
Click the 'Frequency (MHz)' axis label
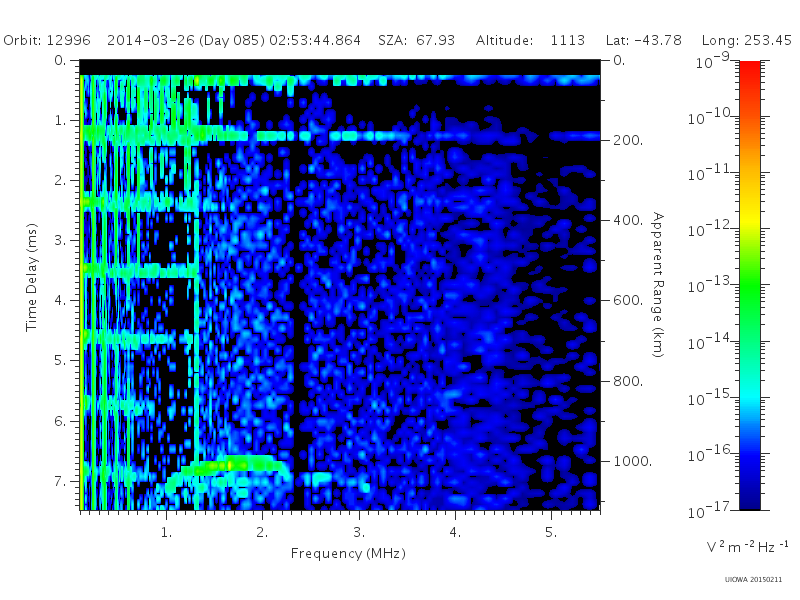point(348,554)
